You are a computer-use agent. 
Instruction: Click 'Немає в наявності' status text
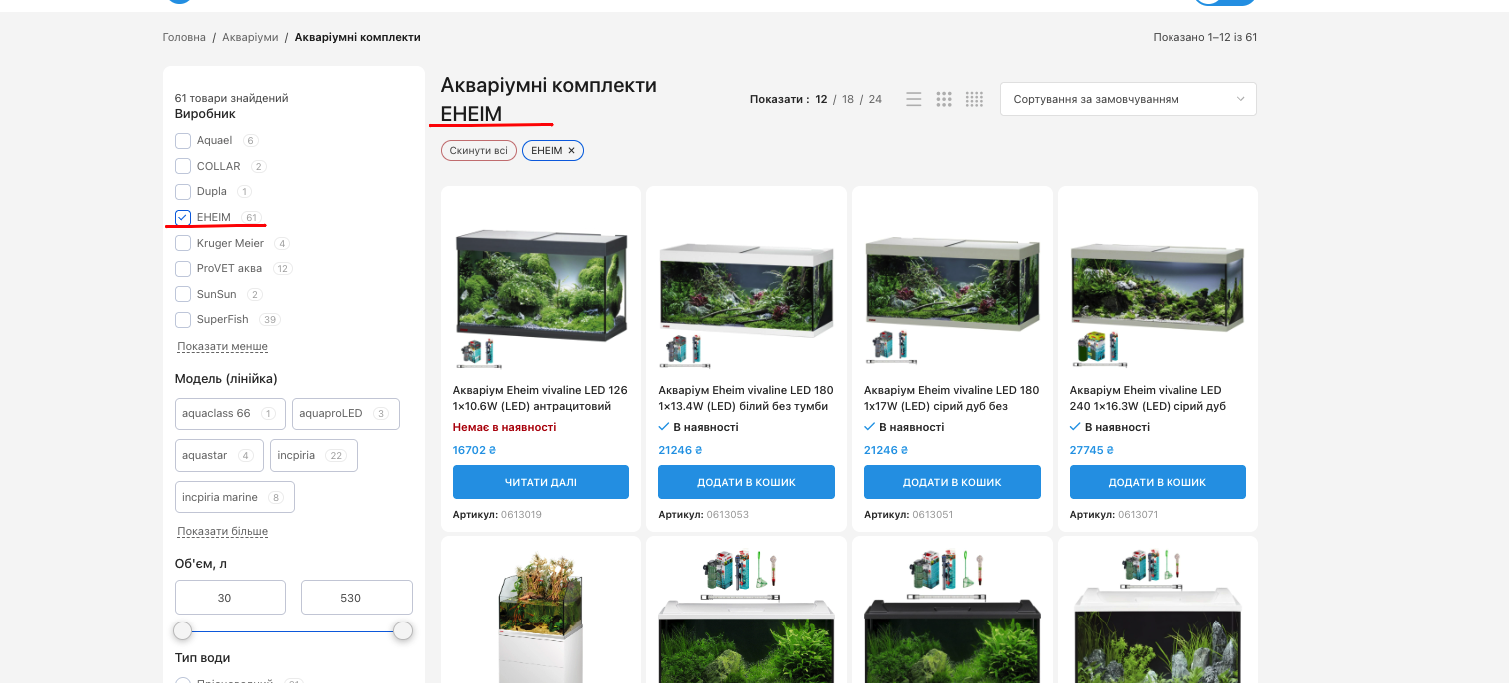(x=505, y=427)
